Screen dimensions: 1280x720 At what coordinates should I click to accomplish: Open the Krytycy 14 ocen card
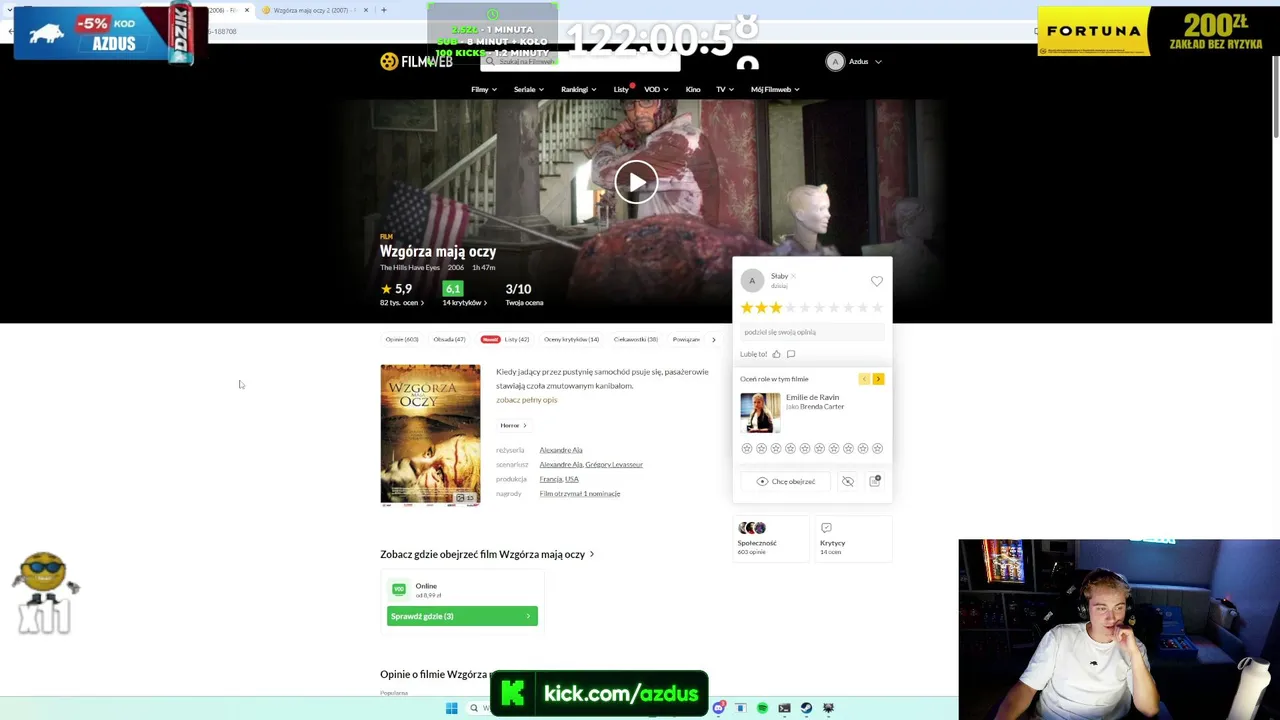(x=853, y=539)
